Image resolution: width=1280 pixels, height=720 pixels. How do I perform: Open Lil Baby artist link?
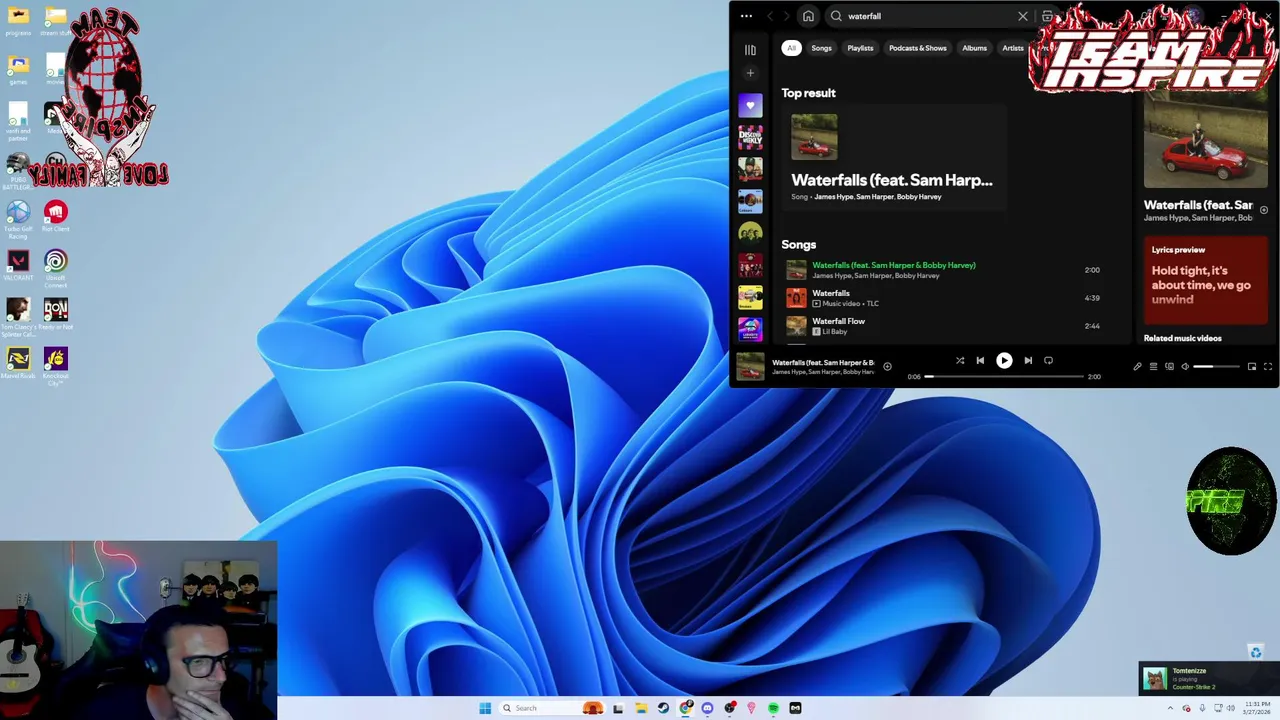(834, 331)
